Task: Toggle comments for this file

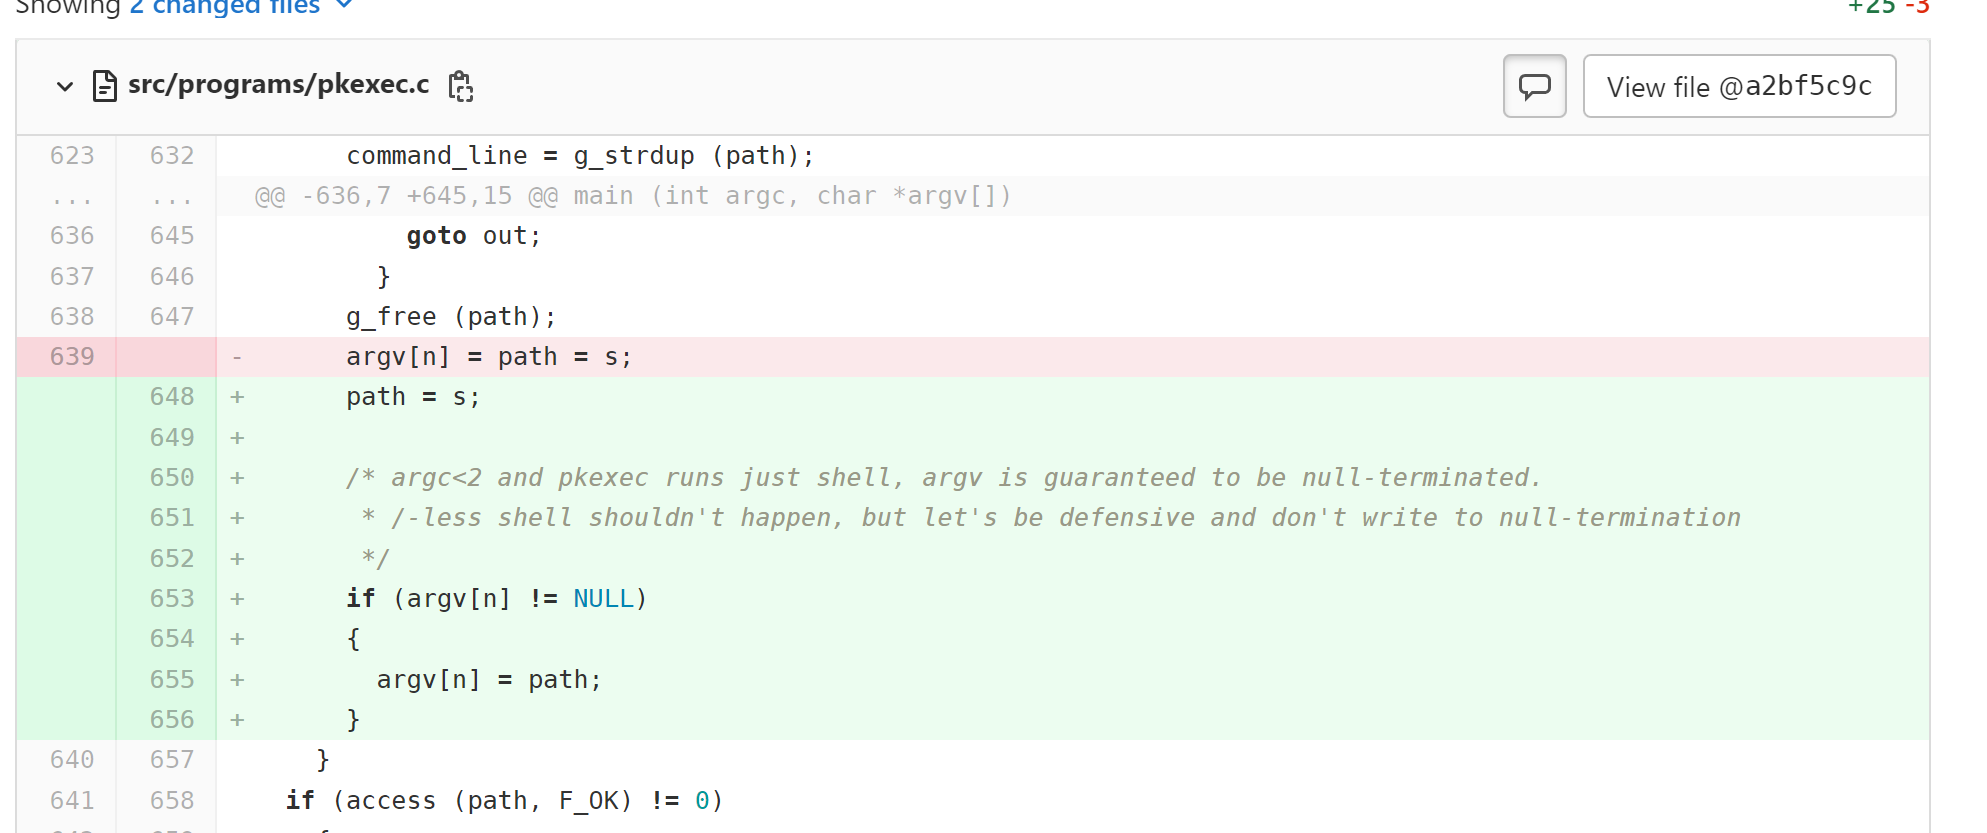Action: point(1534,87)
